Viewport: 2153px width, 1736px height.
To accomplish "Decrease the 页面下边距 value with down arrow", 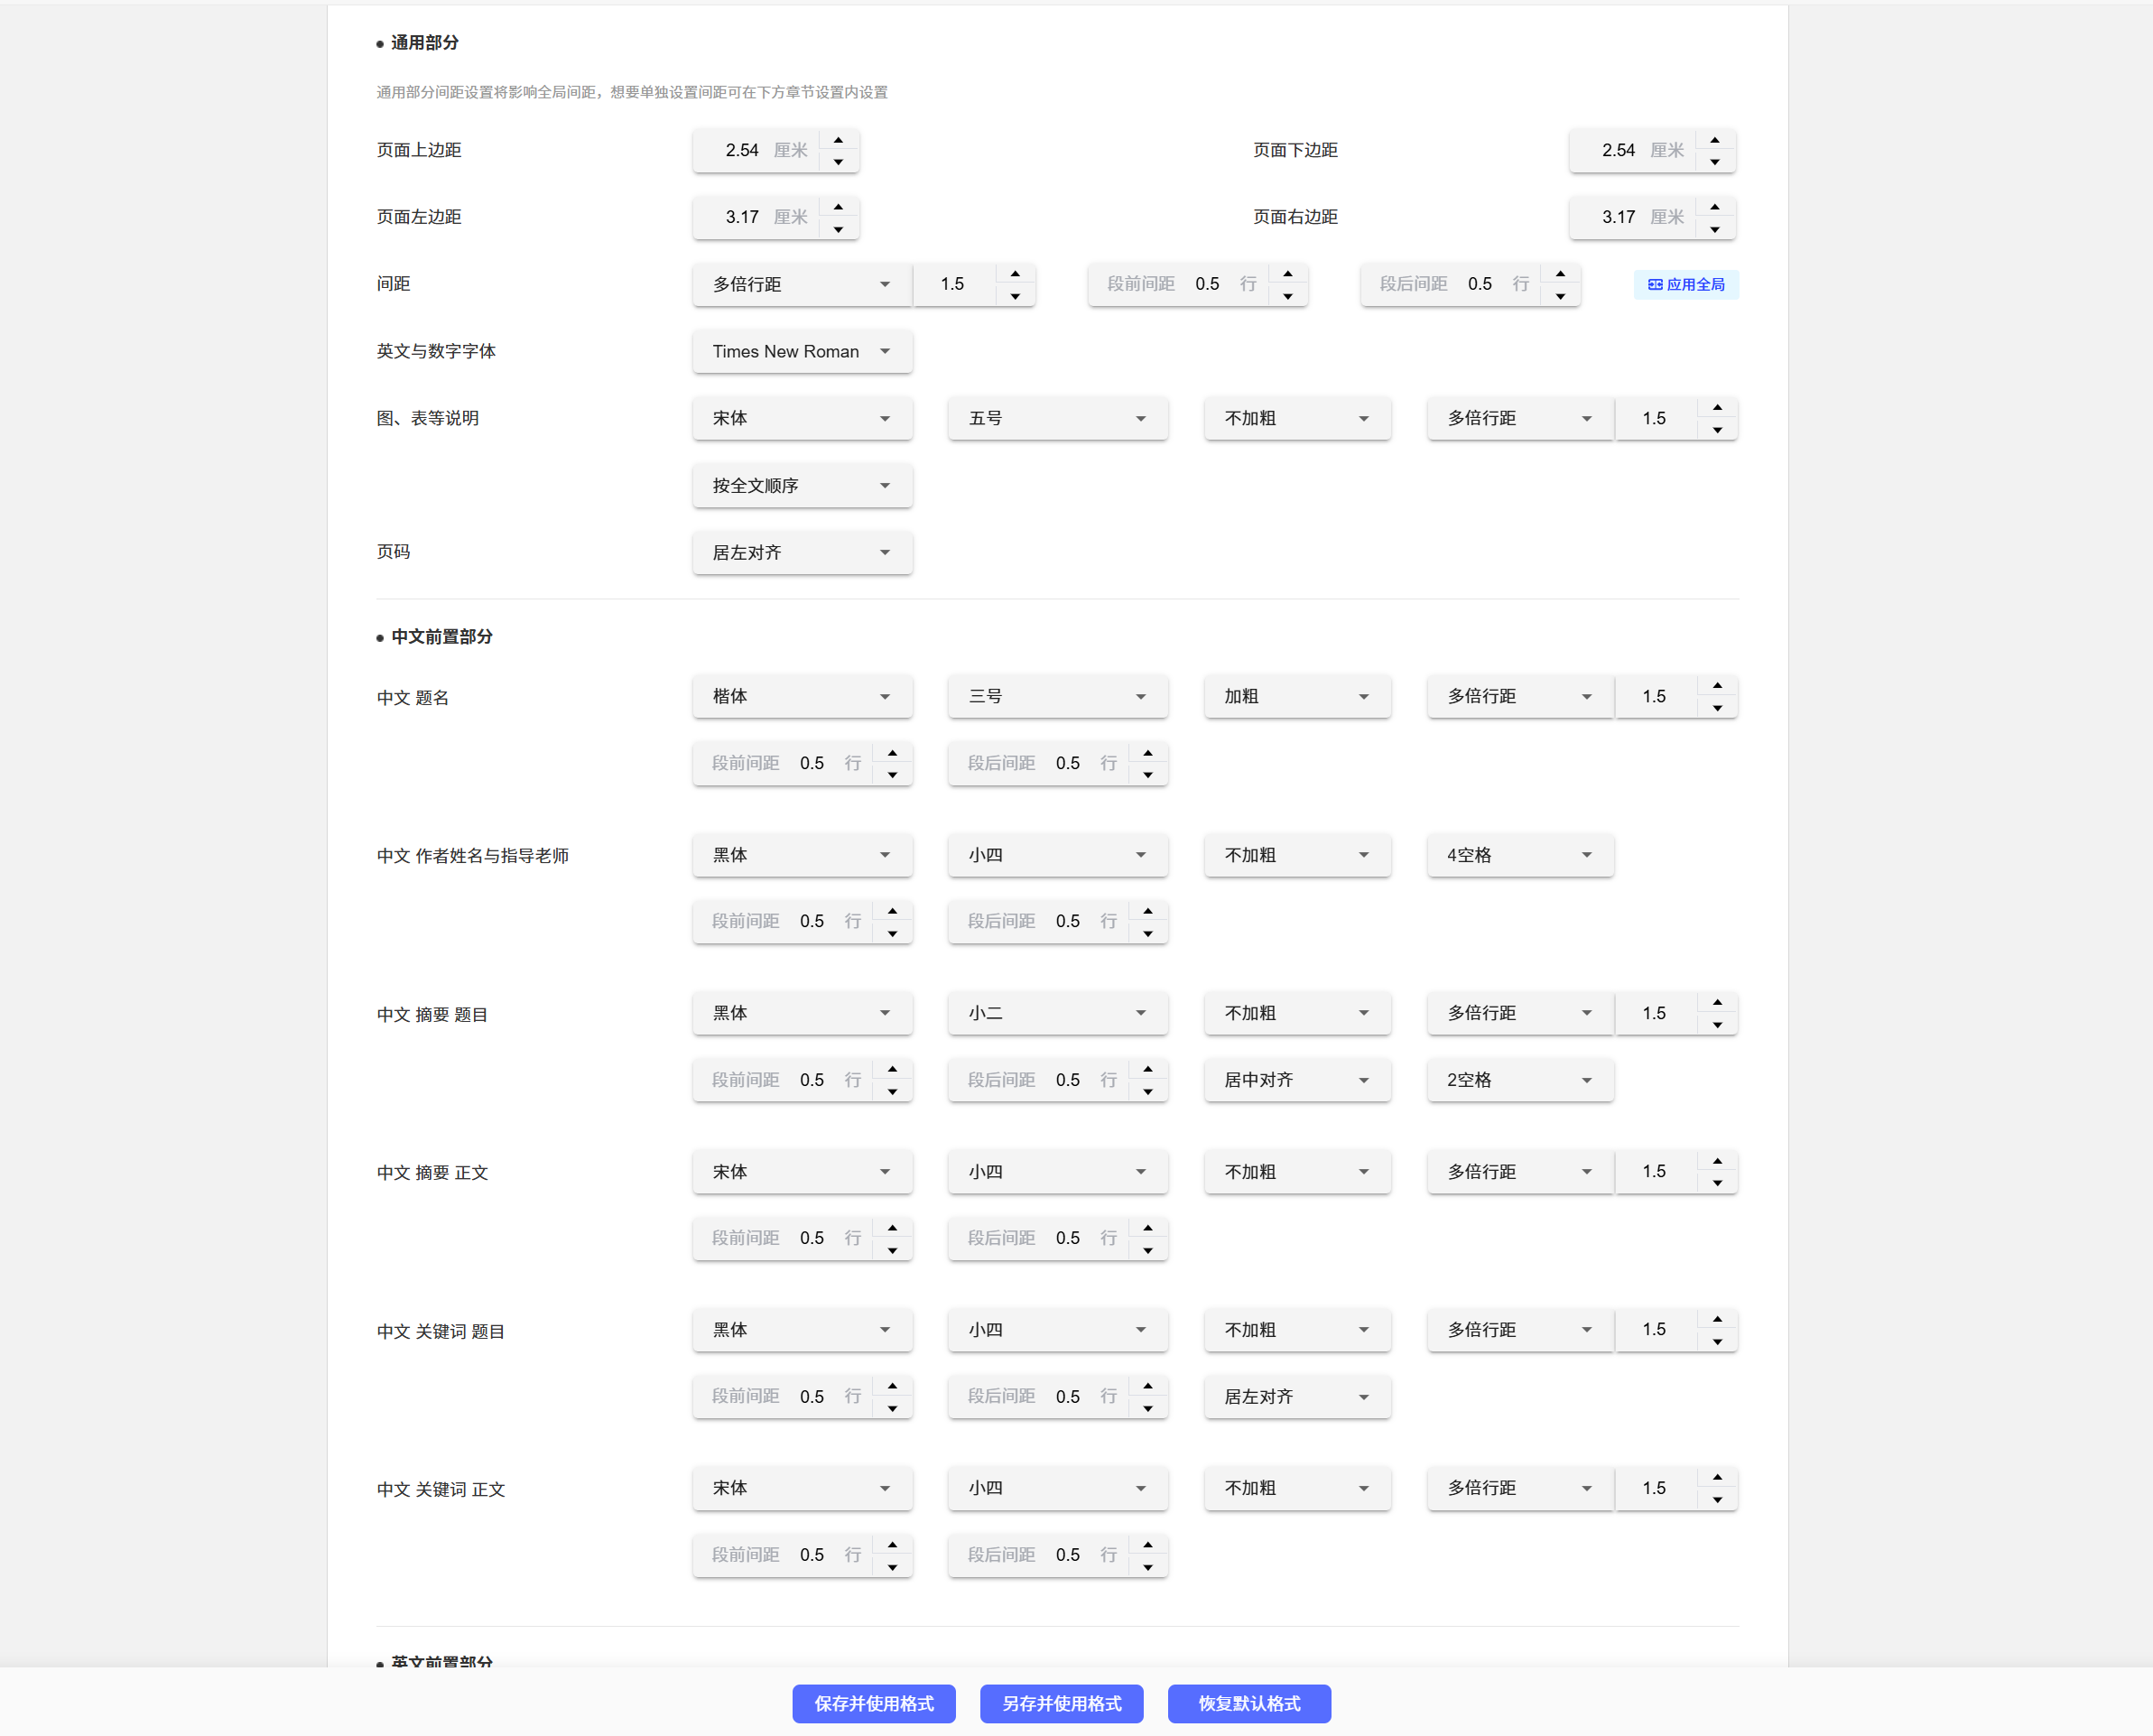I will 1714,162.
